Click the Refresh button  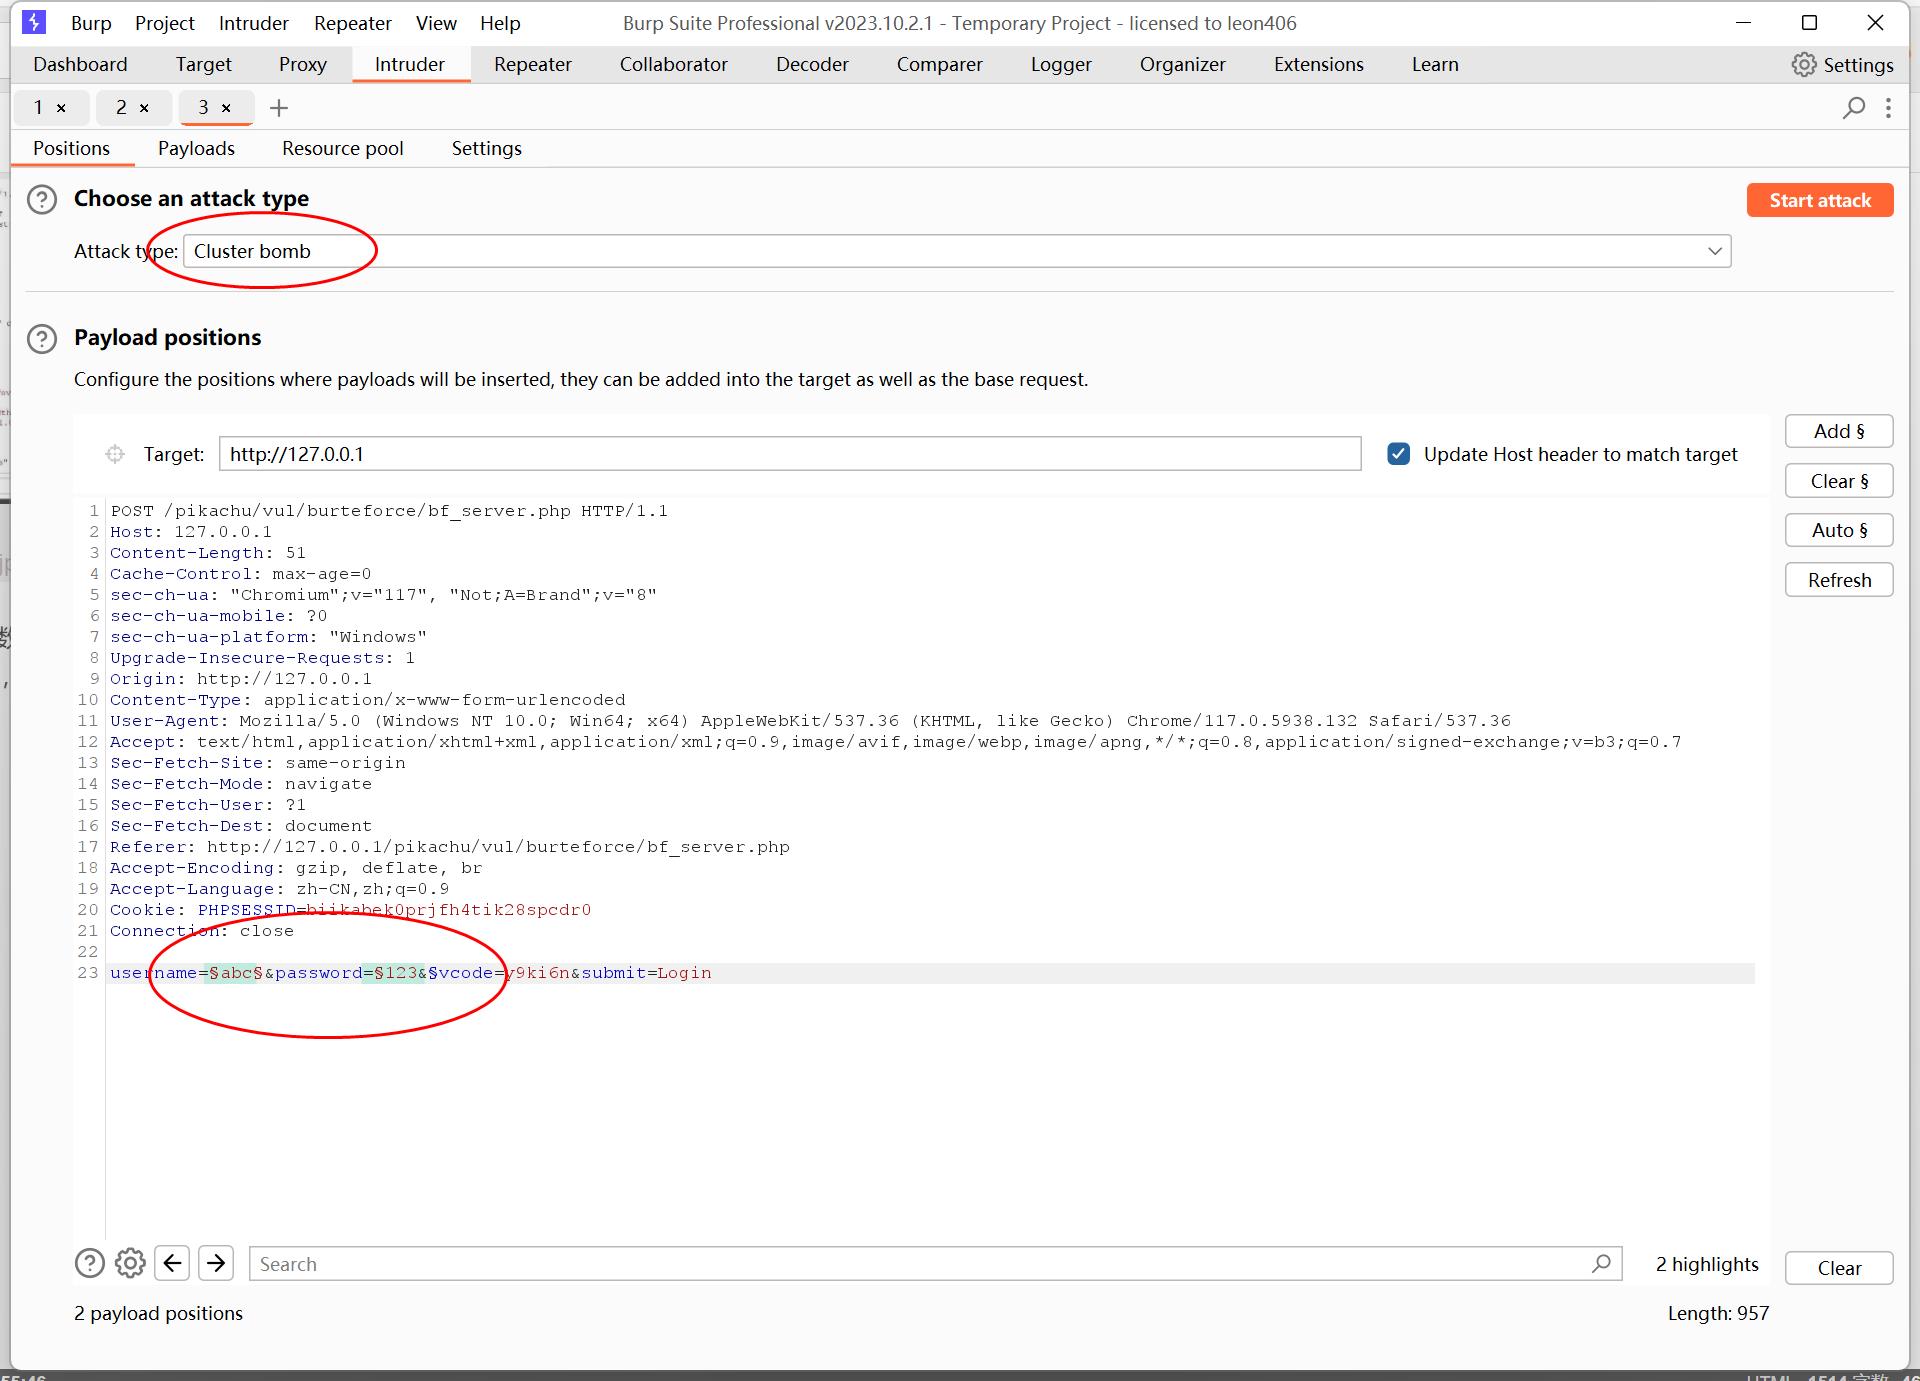[1839, 580]
